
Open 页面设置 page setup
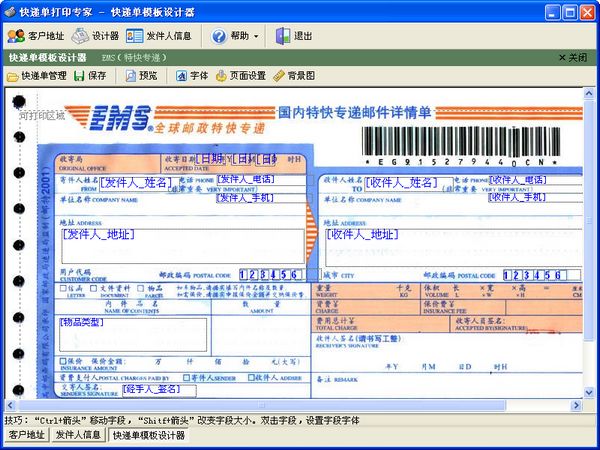point(241,76)
